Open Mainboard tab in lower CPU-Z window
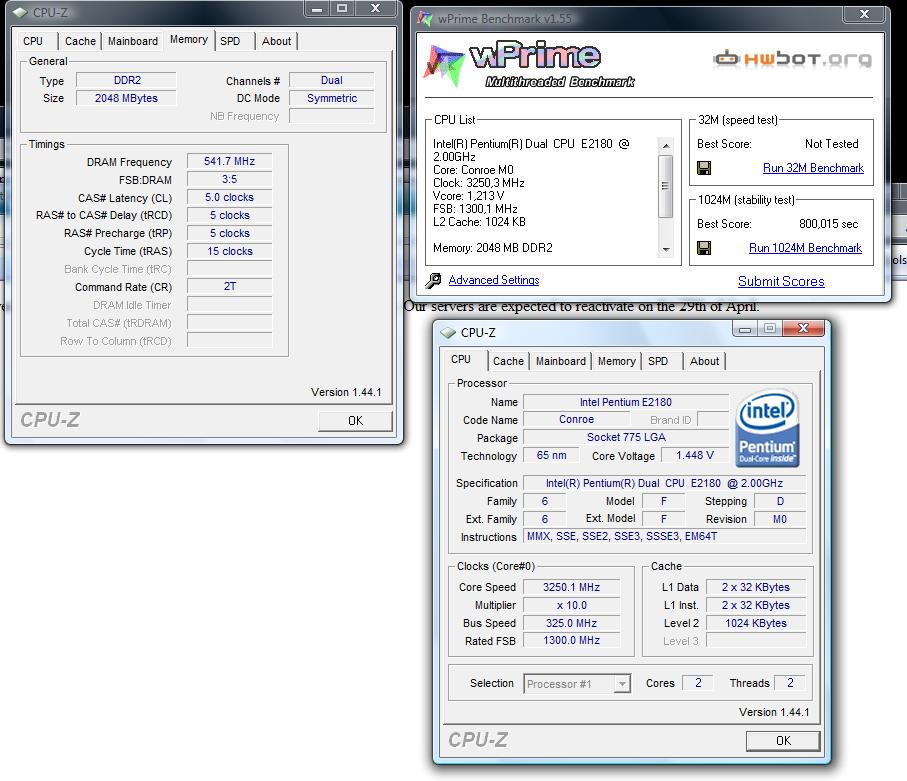The image size is (907, 781). (561, 361)
